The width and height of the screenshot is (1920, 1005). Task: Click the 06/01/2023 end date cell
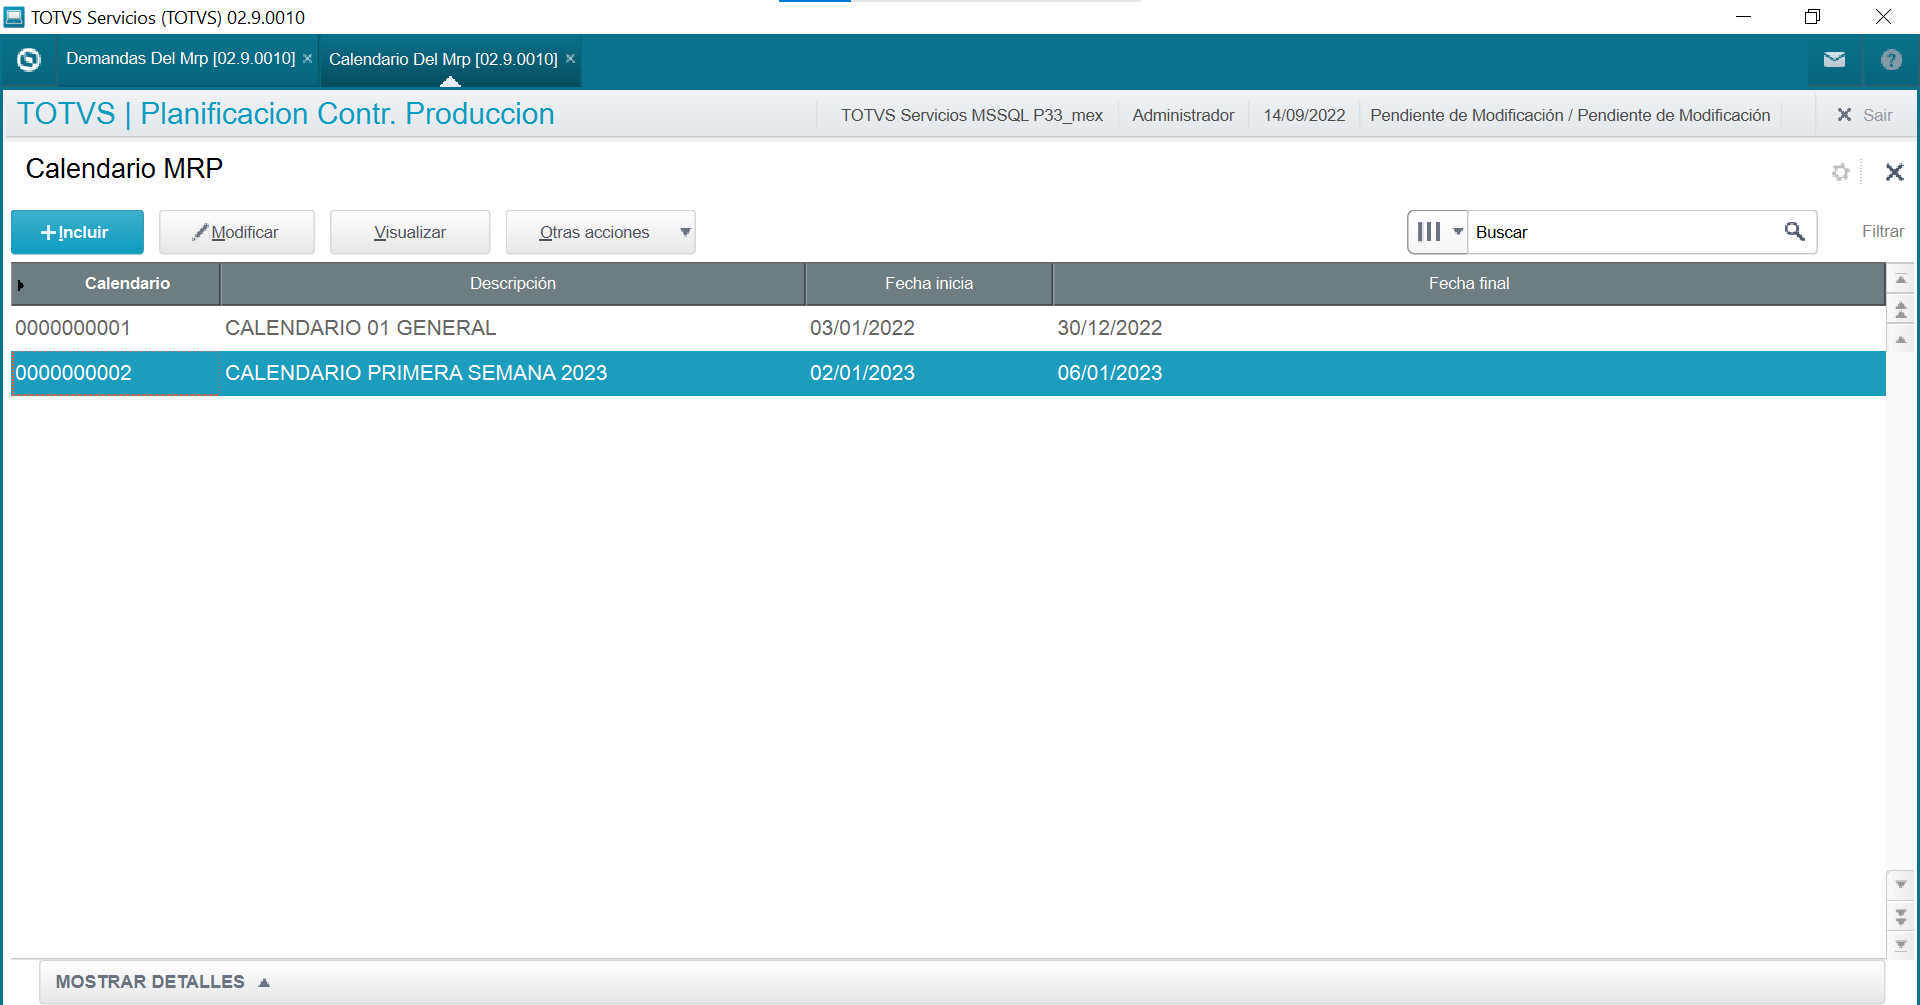[1110, 373]
